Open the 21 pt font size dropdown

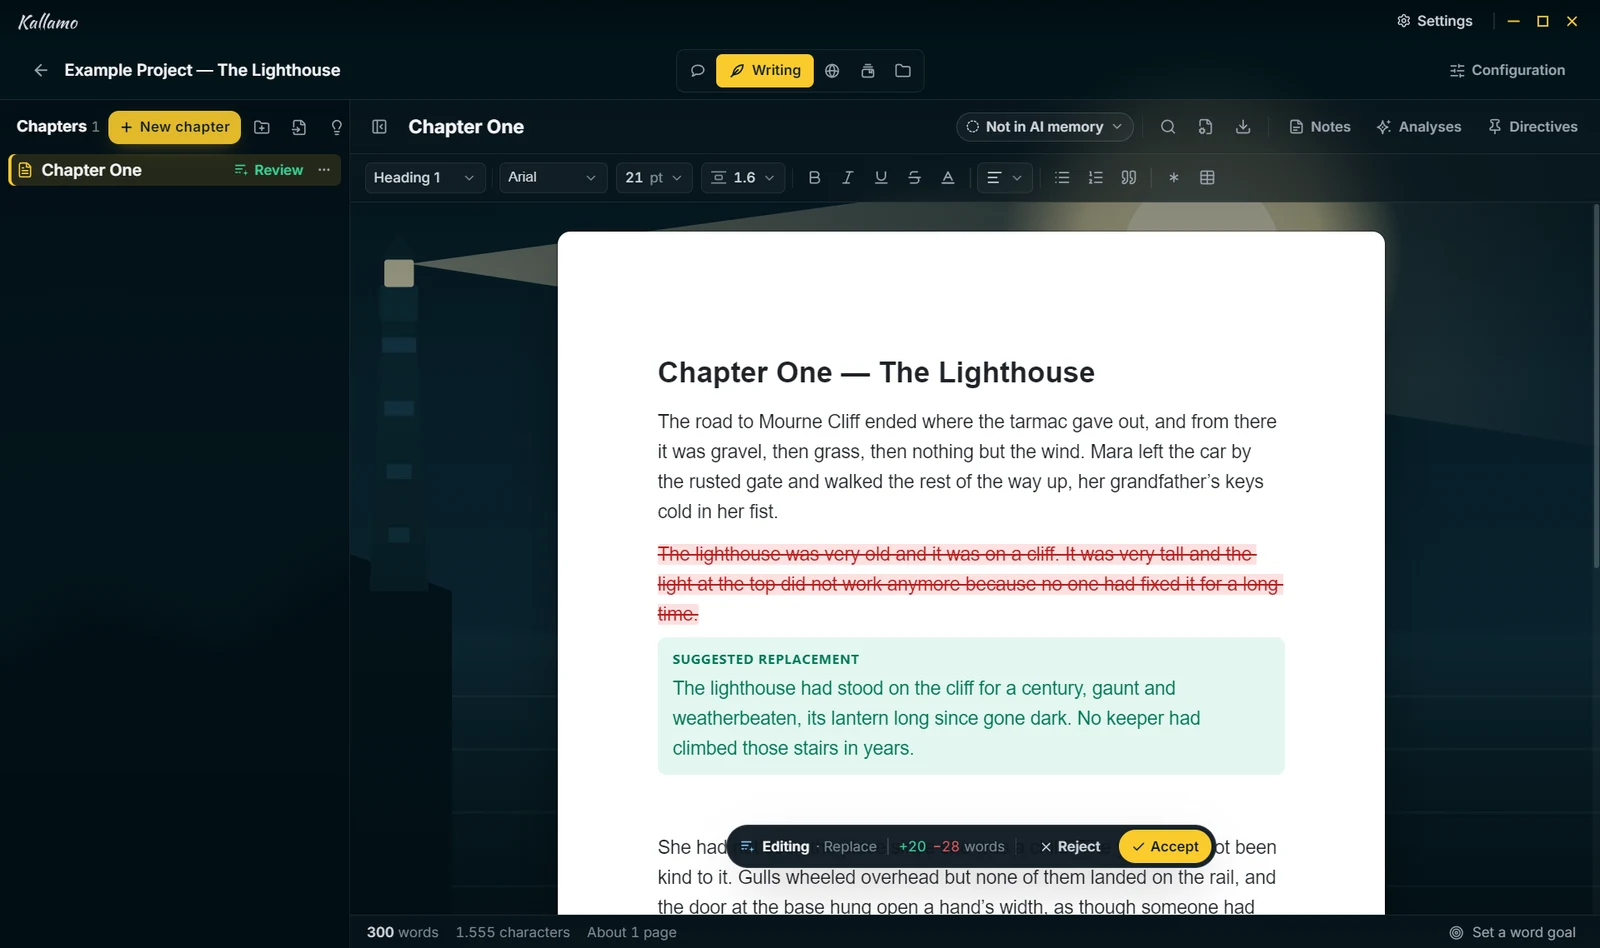tap(654, 177)
